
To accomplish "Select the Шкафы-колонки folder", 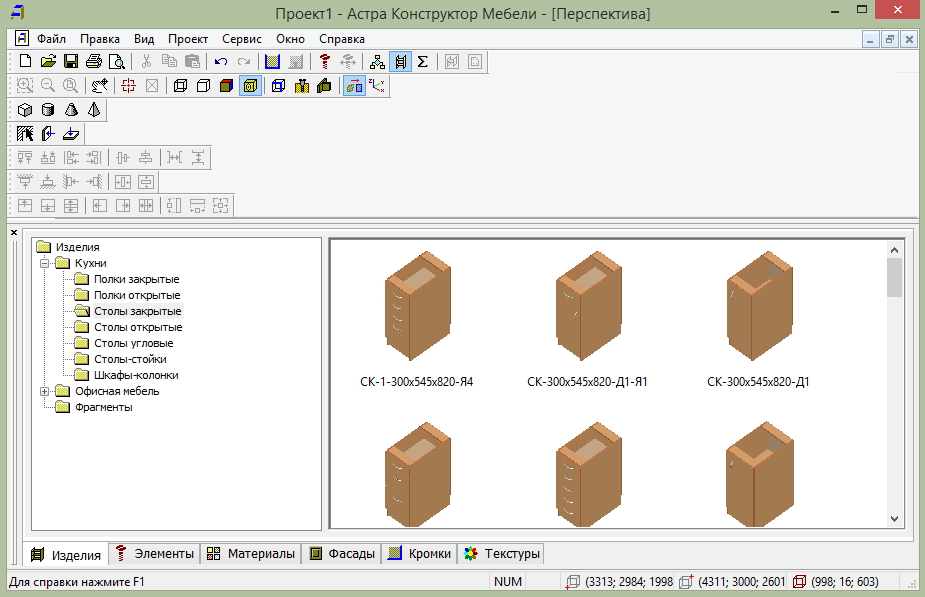I will [136, 375].
